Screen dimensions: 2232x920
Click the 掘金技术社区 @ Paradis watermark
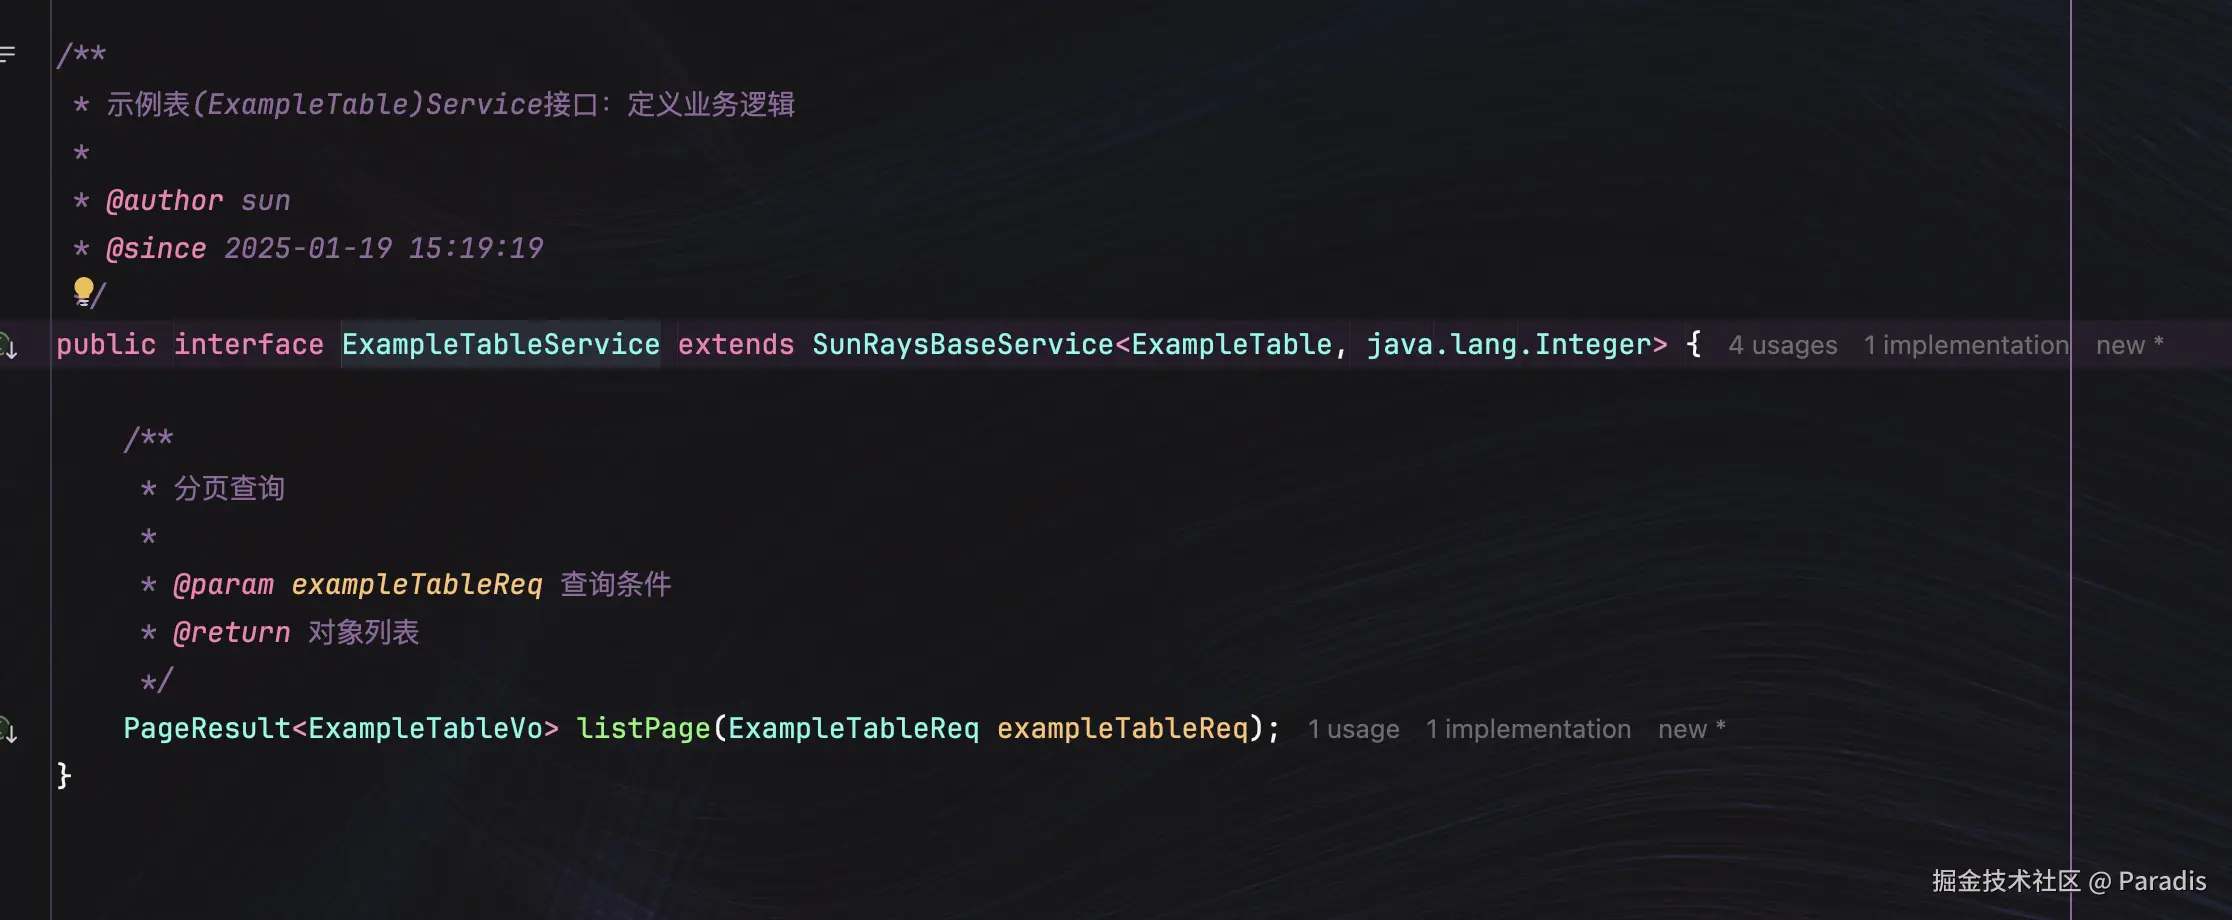pos(2068,881)
